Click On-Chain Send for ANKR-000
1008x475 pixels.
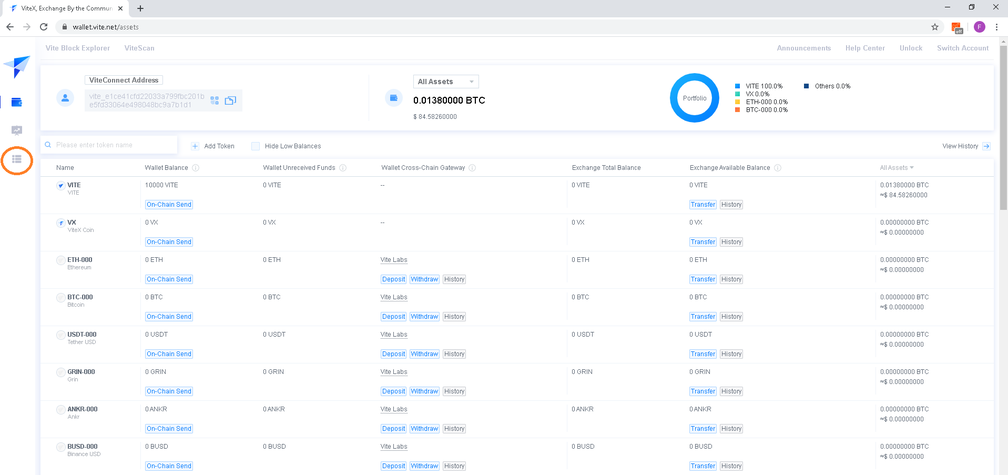pyautogui.click(x=168, y=428)
